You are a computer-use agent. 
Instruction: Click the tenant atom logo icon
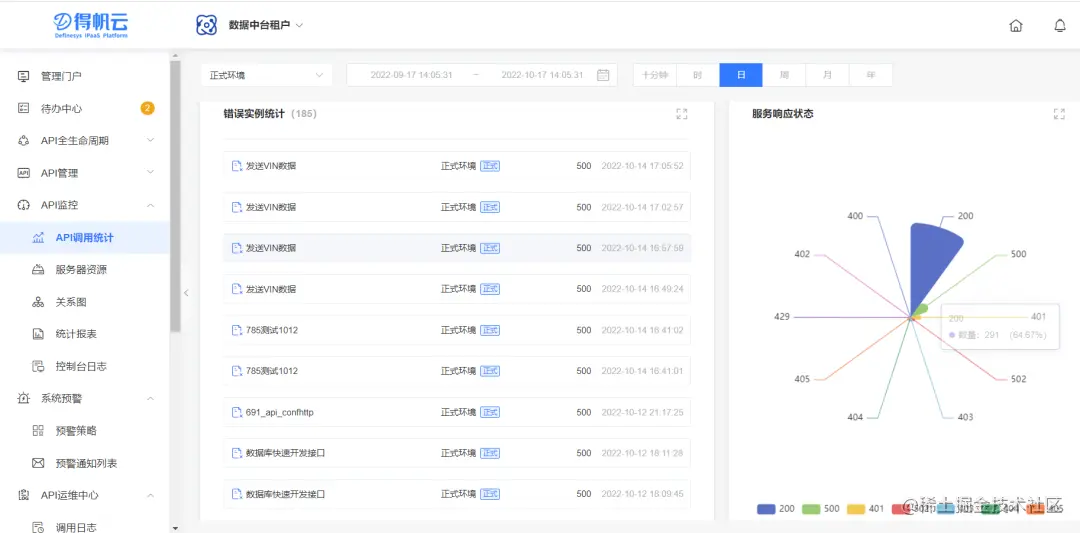click(x=207, y=25)
